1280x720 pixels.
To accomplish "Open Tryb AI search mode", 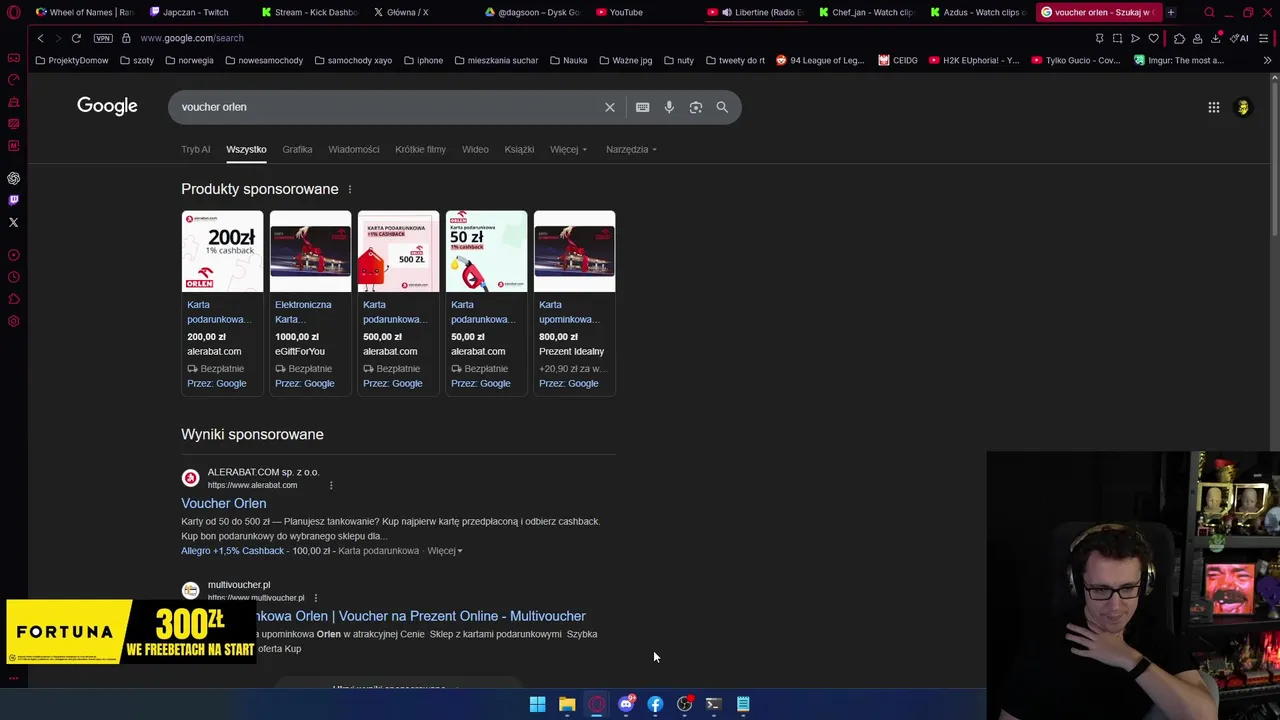I will (195, 149).
